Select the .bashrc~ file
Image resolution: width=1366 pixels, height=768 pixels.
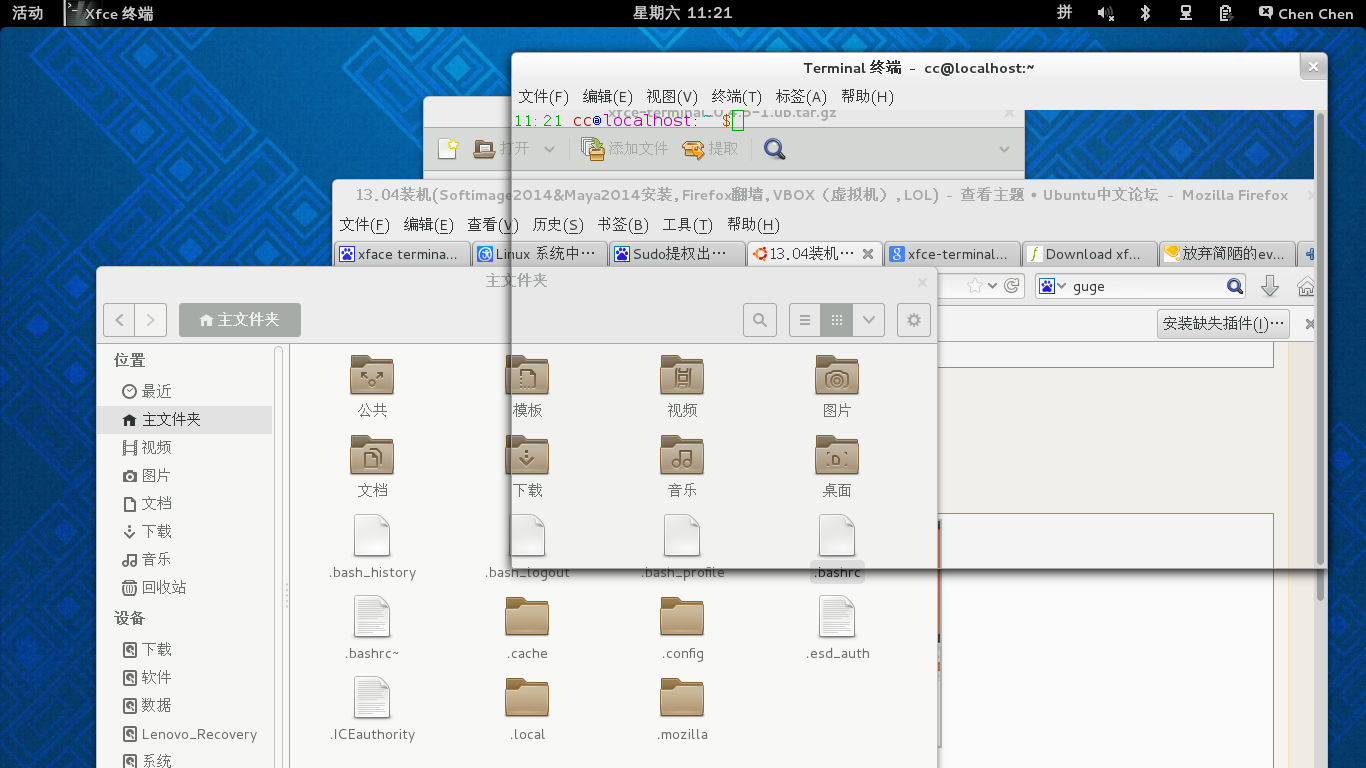372,617
